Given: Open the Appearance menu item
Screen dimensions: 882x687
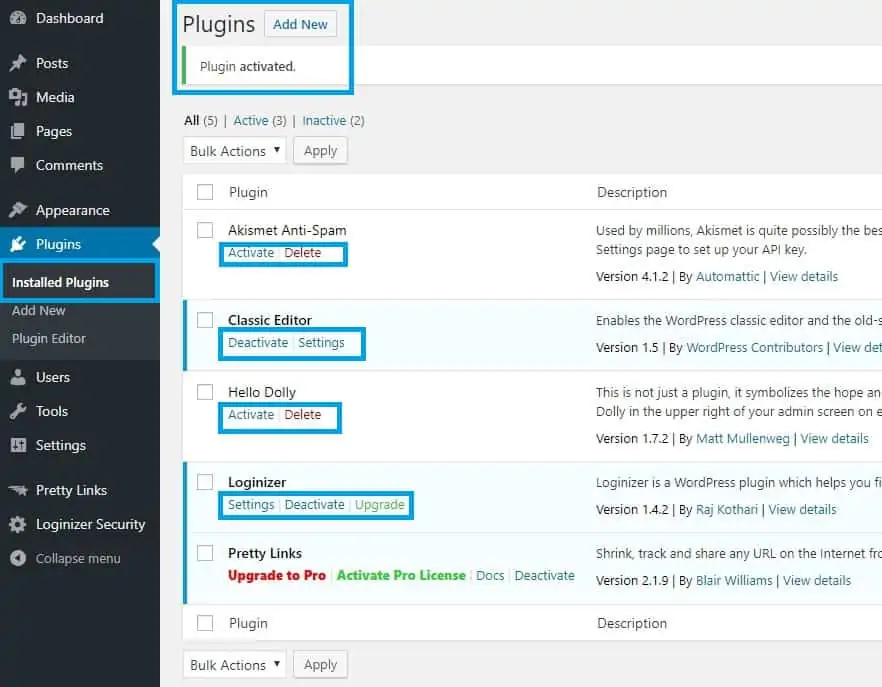Looking at the screenshot, I should point(73,210).
